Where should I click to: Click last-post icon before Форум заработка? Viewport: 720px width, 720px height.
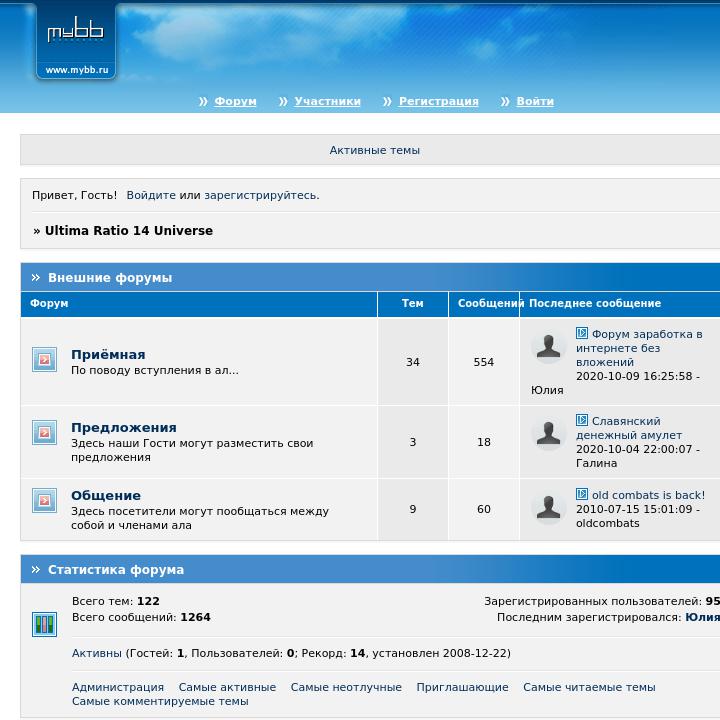(582, 333)
